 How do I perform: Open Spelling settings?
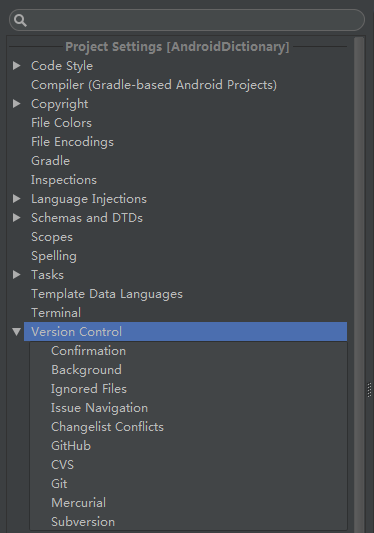pyautogui.click(x=54, y=256)
